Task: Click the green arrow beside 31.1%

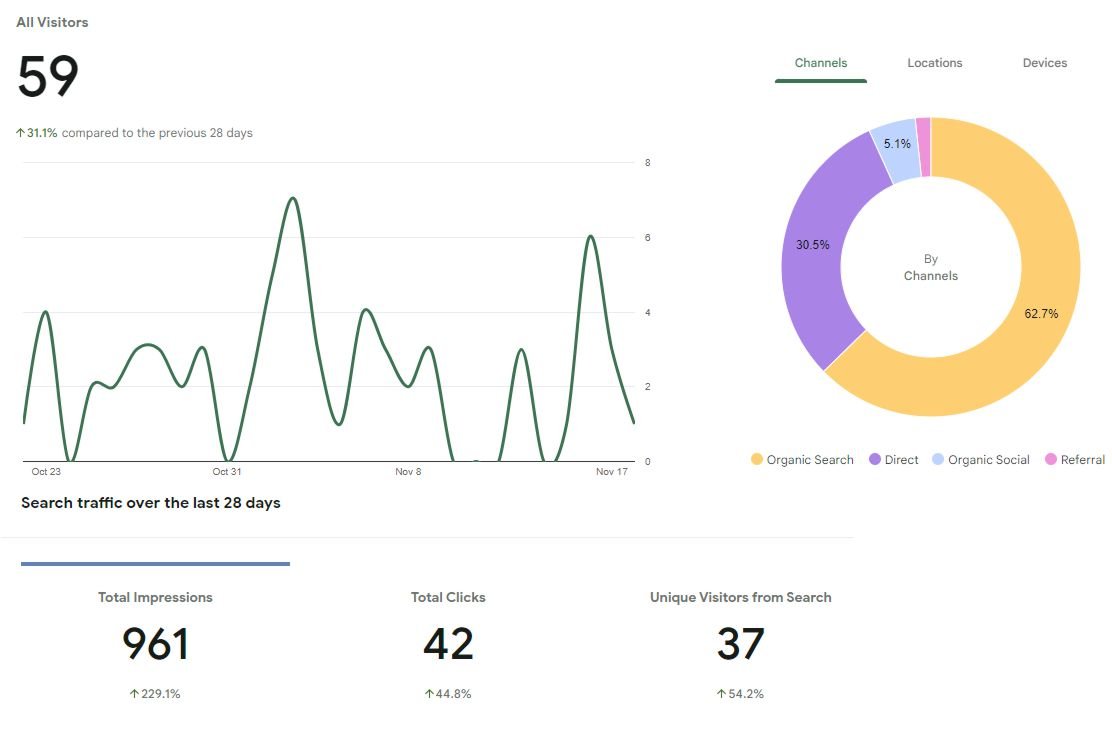Action: [x=20, y=133]
